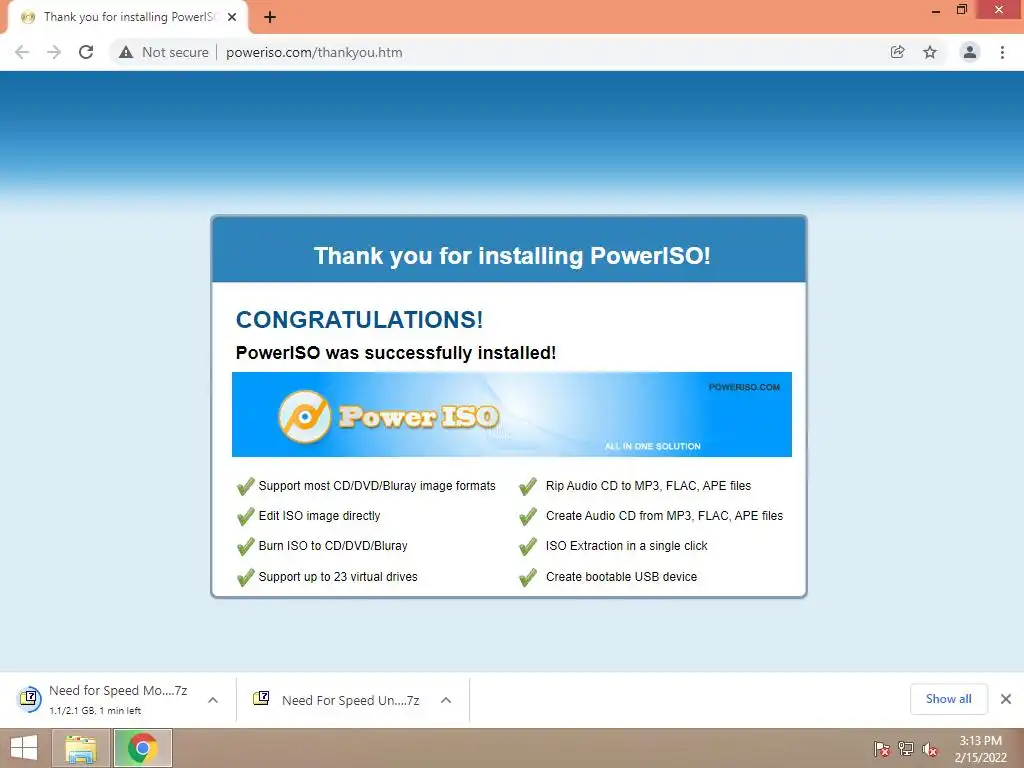Open File Explorer from taskbar

pyautogui.click(x=81, y=748)
